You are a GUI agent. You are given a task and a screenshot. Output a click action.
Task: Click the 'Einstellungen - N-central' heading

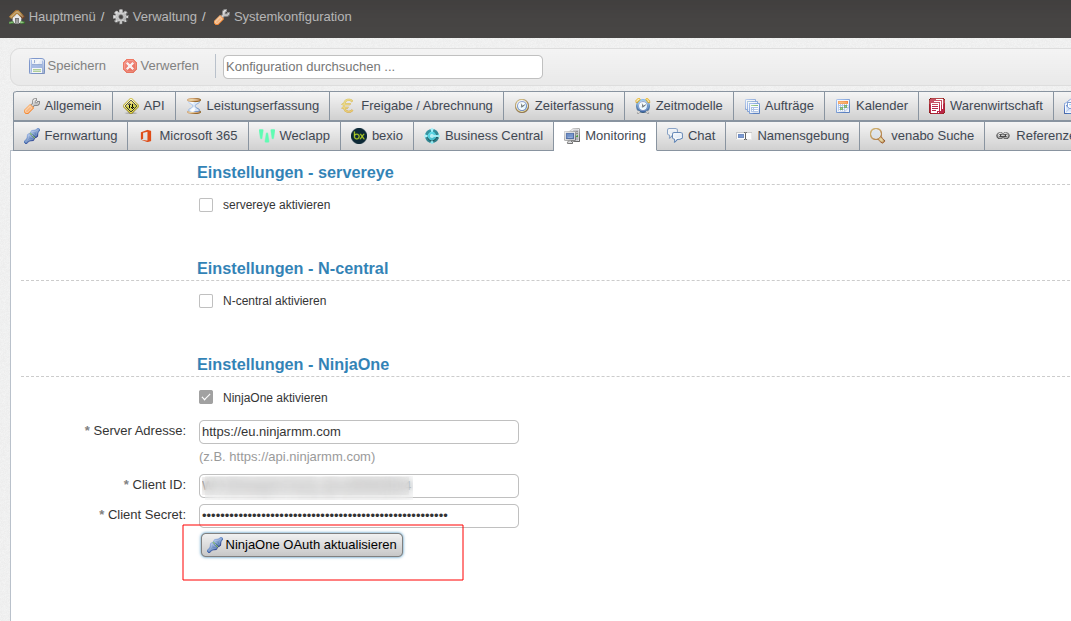pyautogui.click(x=292, y=268)
